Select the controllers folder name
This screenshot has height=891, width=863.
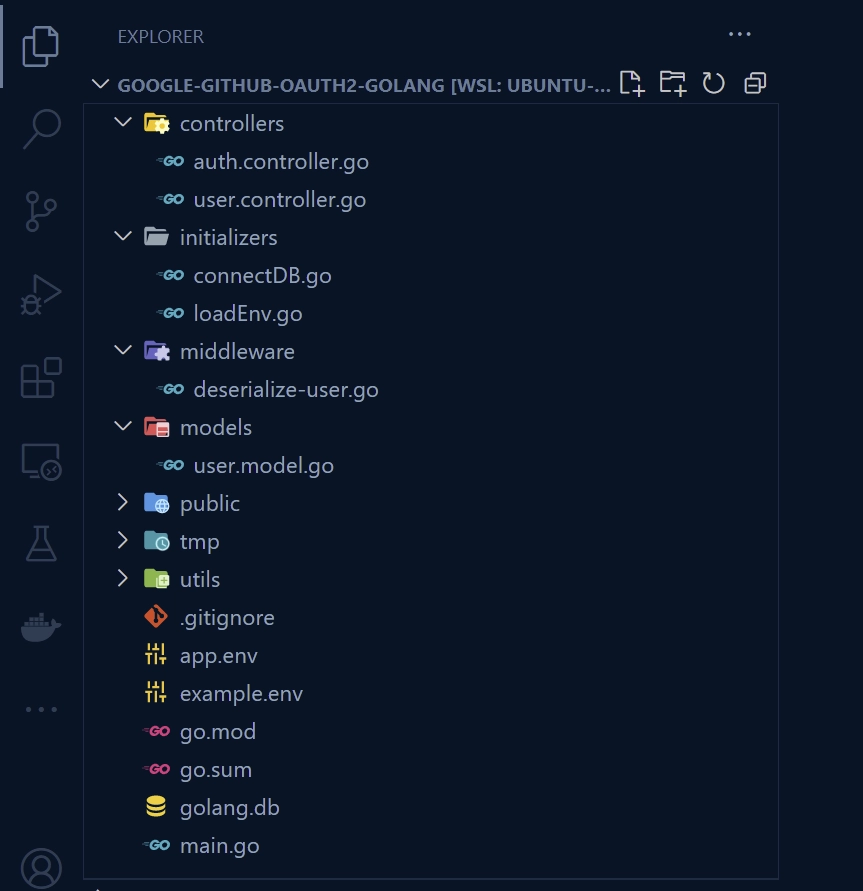point(232,124)
